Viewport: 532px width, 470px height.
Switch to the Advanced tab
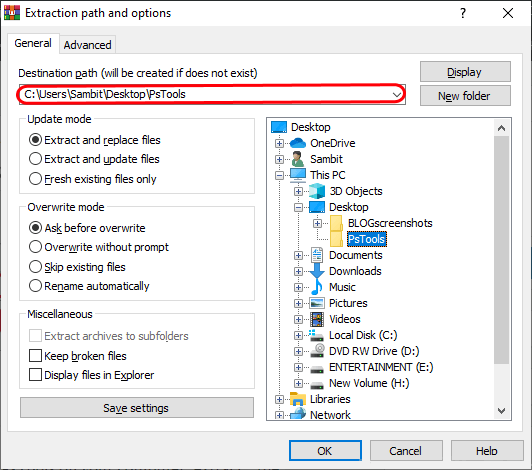tap(88, 45)
